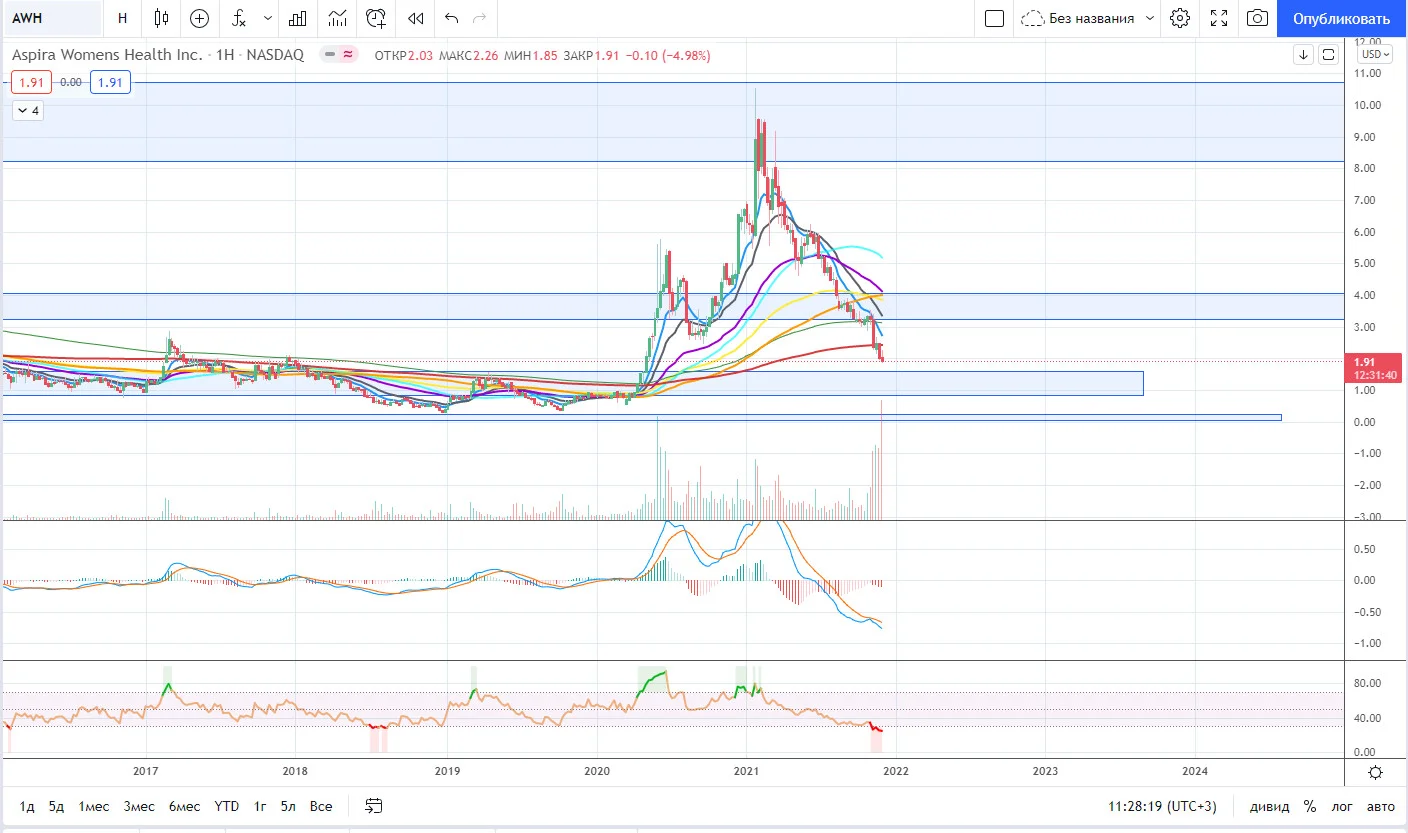Image resolution: width=1408 pixels, height=833 pixels.
Task: Undo the last chart action
Action: (x=452, y=18)
